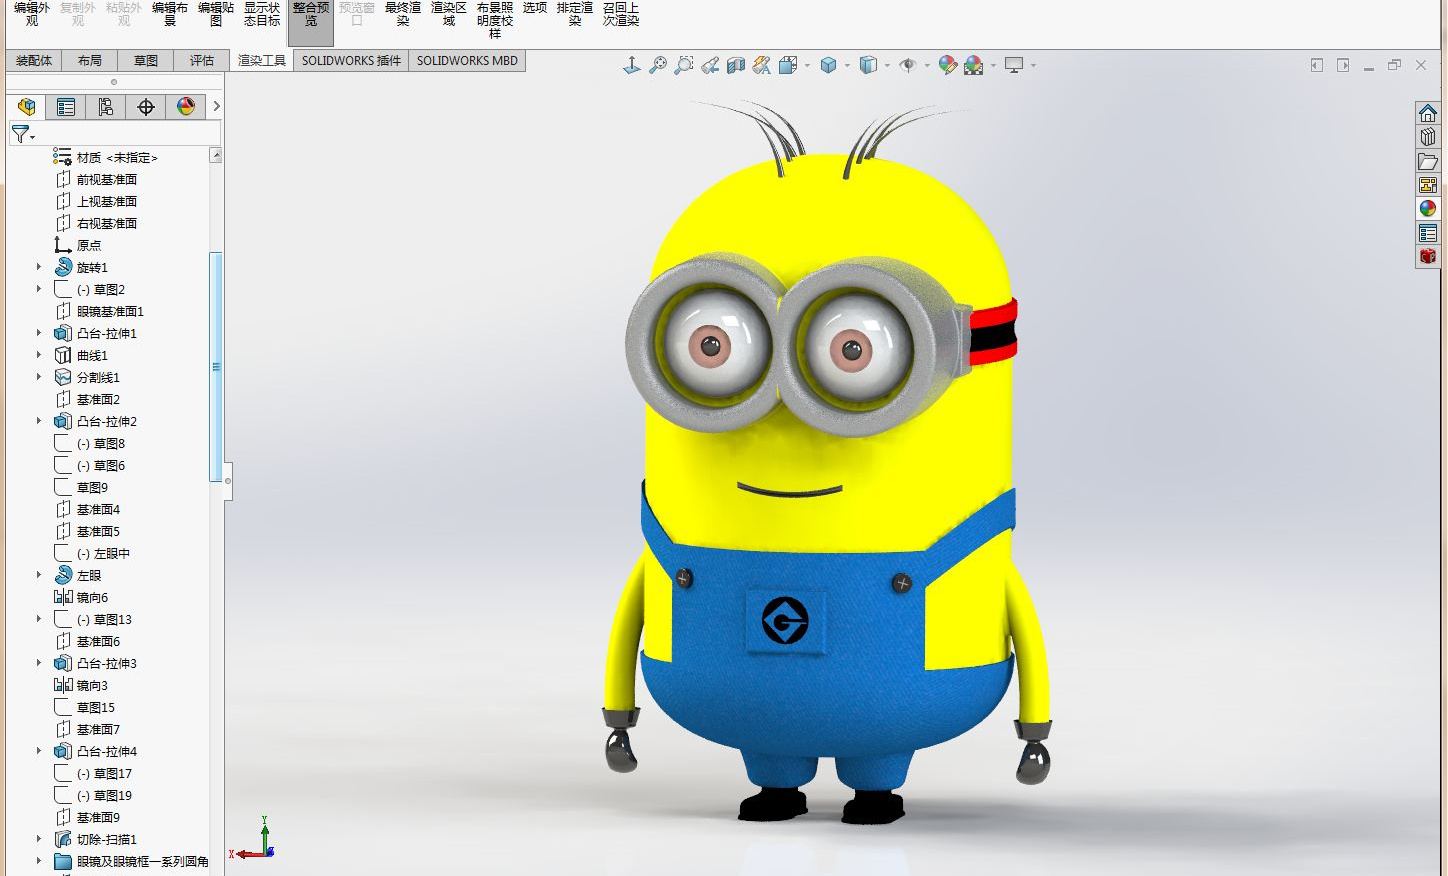Switch to the SOLIDWORKS MBD tab
The width and height of the screenshot is (1448, 876).
467,60
